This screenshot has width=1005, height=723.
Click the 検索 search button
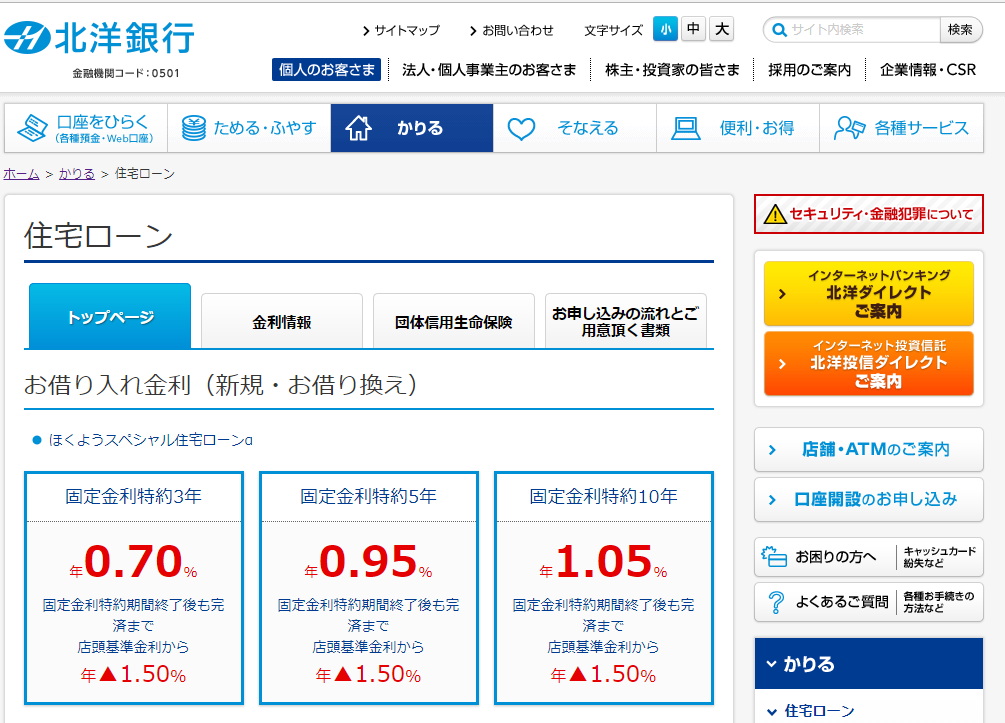pos(960,29)
